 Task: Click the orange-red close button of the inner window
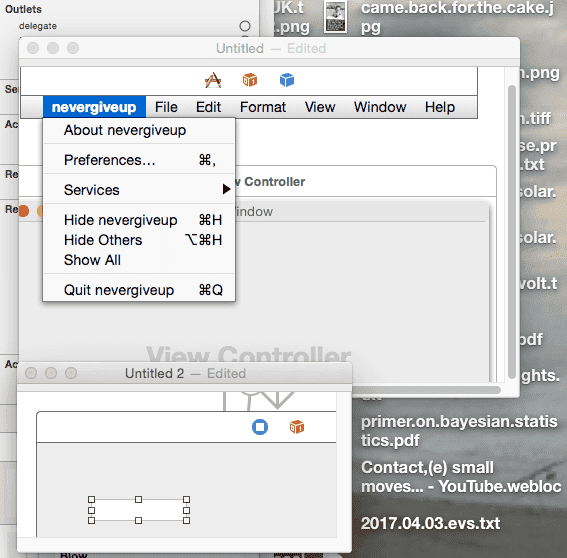click(24, 210)
